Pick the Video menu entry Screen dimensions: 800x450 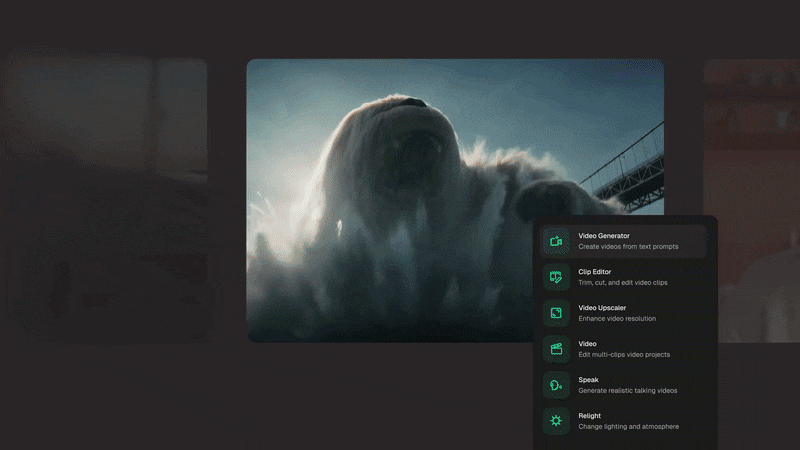623,349
